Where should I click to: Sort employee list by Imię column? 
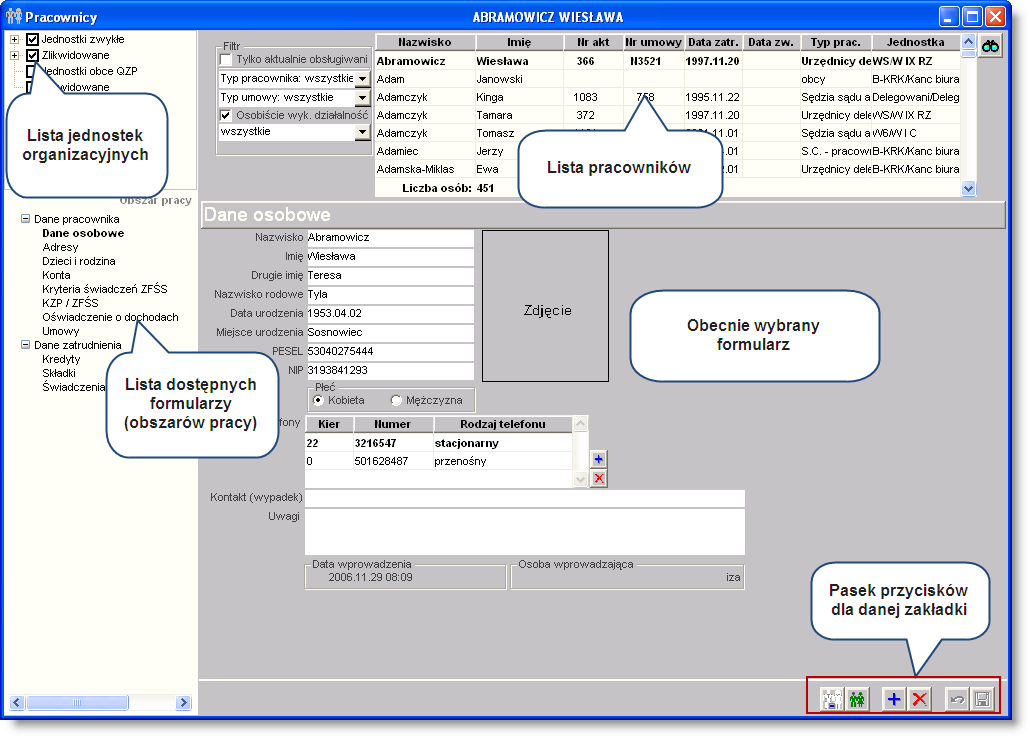[519, 42]
